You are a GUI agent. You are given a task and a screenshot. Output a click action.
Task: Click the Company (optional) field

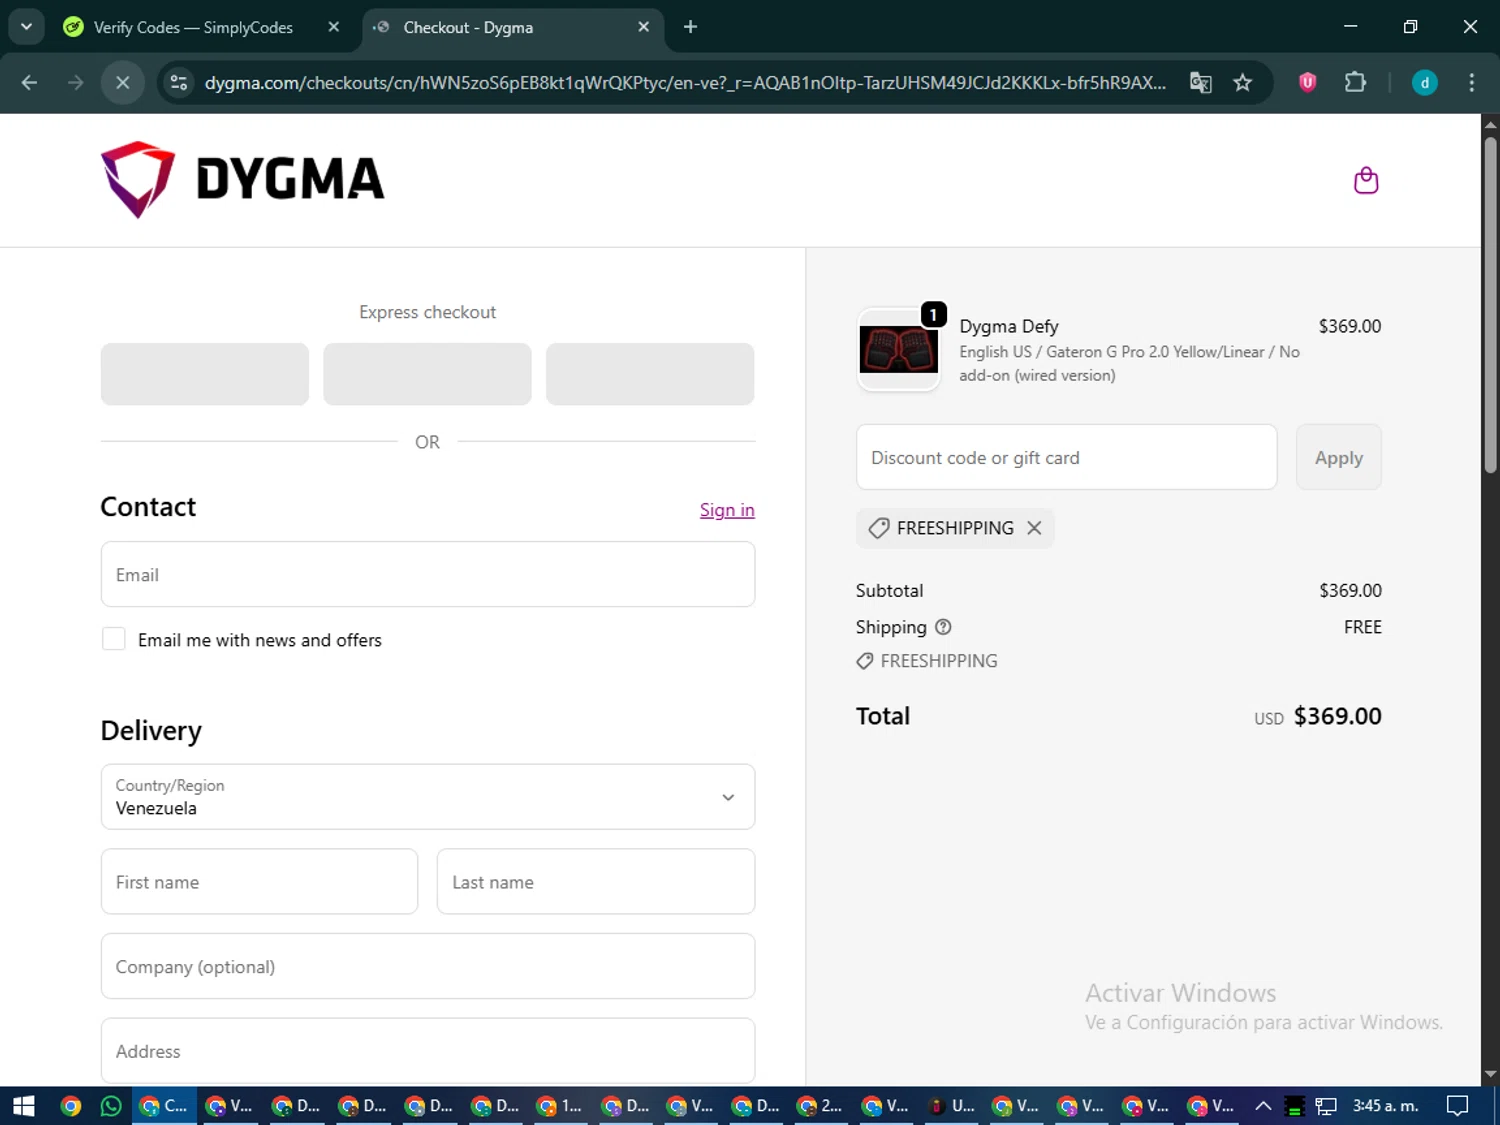(428, 966)
